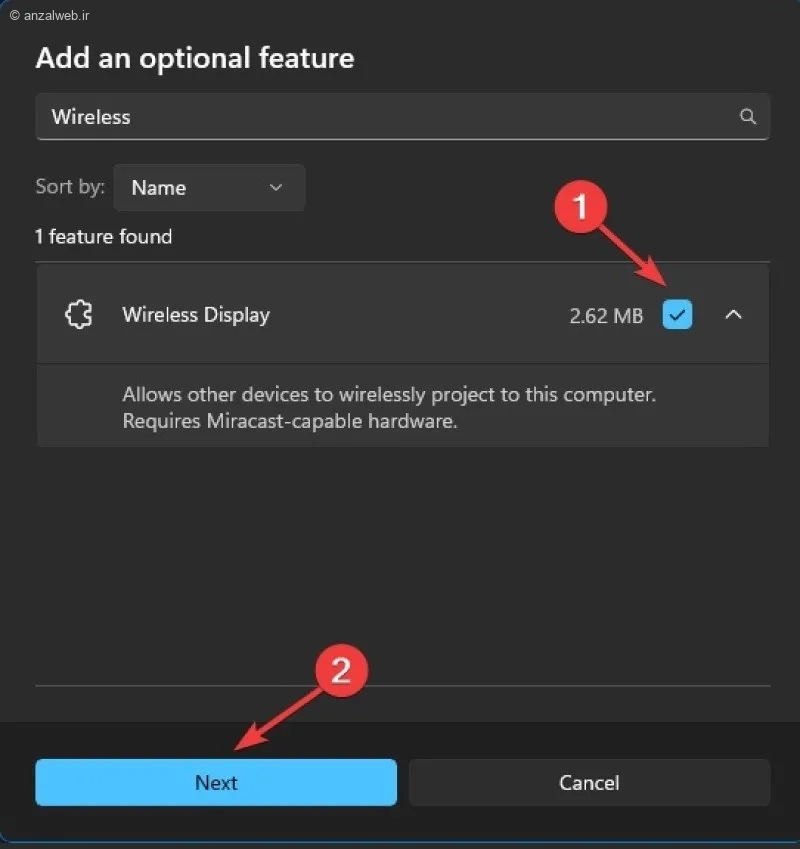
Task: Click the red arrow pointing at the checkbox
Action: tap(633, 256)
